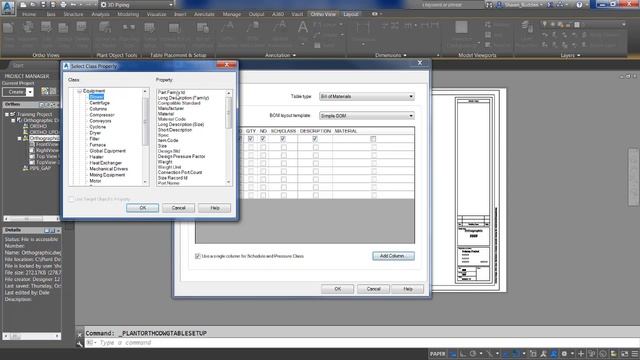Viewport: 640px width, 360px height.
Task: Switch to the Layout ribbon tab
Action: pyautogui.click(x=351, y=14)
